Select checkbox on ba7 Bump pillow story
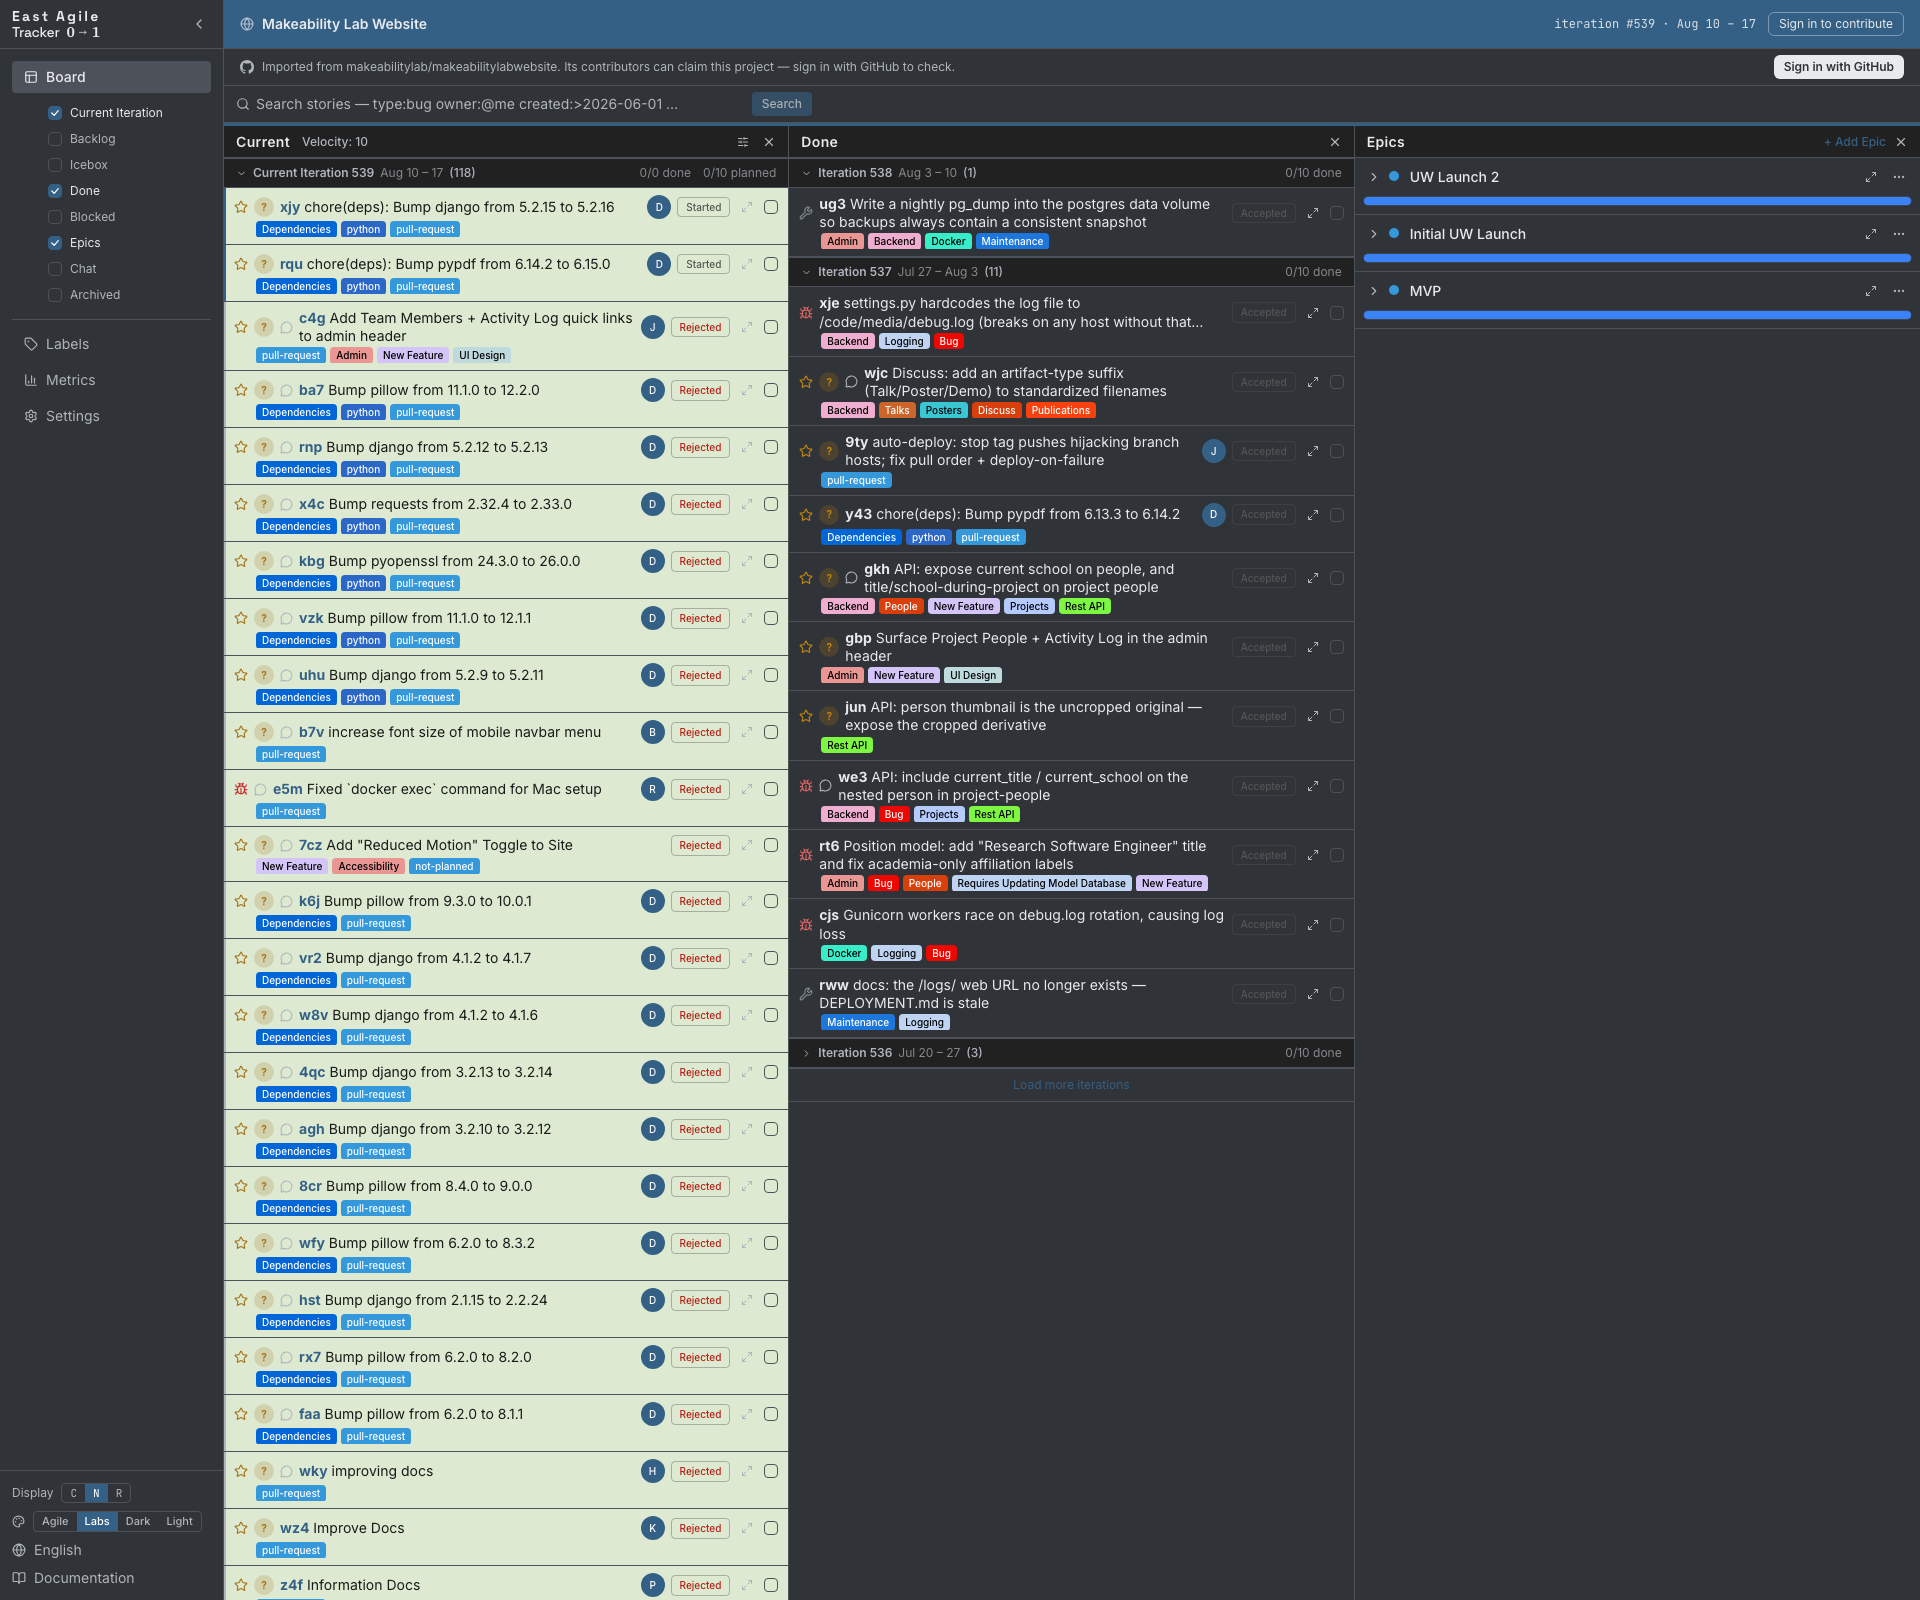The height and width of the screenshot is (1600, 1920). (x=771, y=390)
